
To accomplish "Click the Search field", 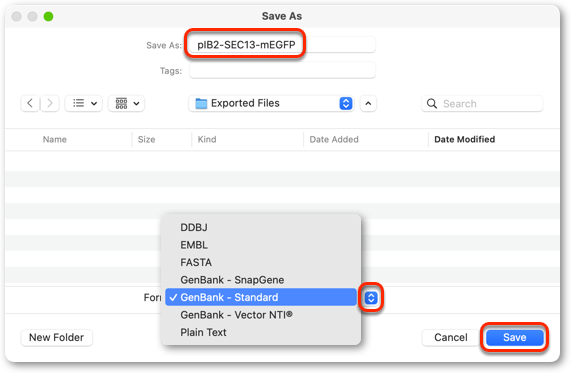I will 482,104.
